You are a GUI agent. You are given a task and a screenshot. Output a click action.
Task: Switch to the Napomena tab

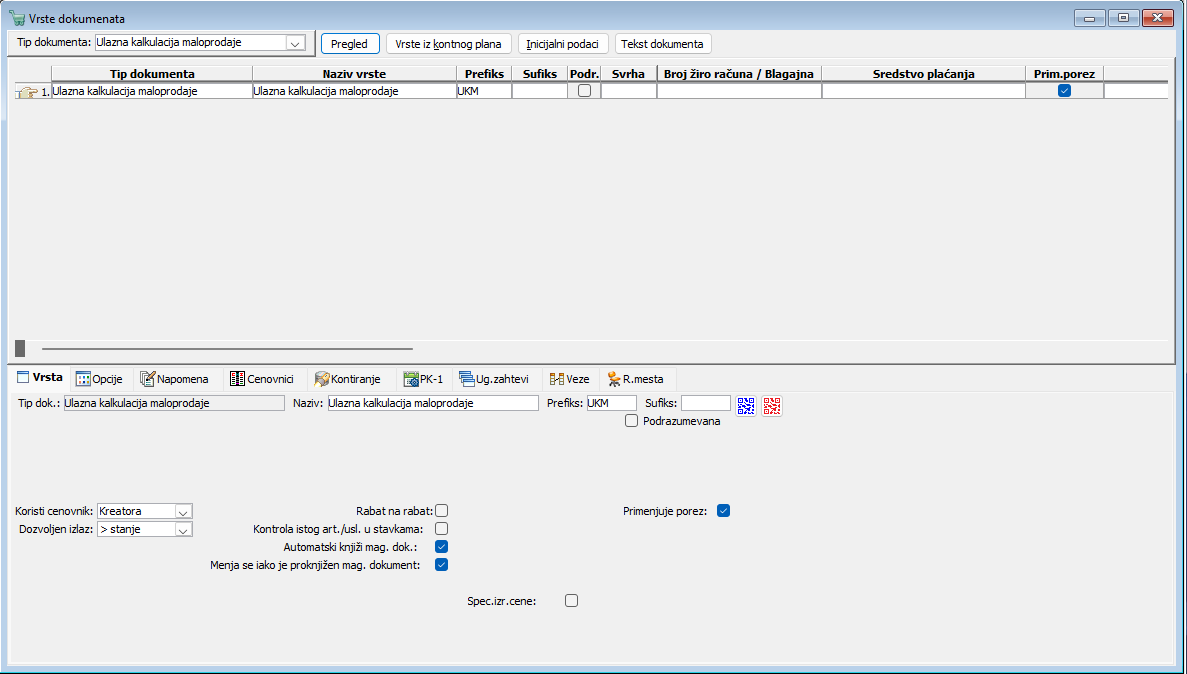[175, 379]
